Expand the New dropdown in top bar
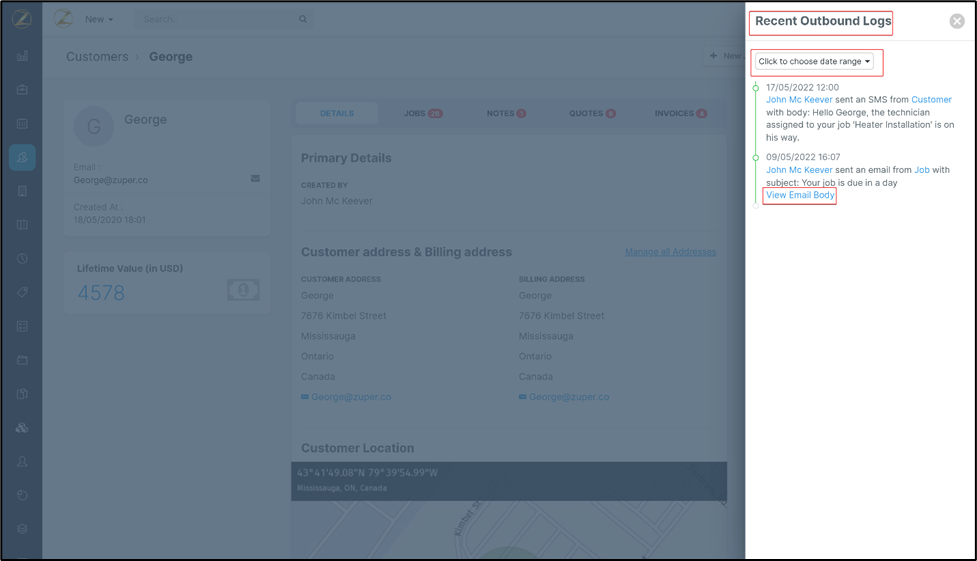 click(x=98, y=19)
